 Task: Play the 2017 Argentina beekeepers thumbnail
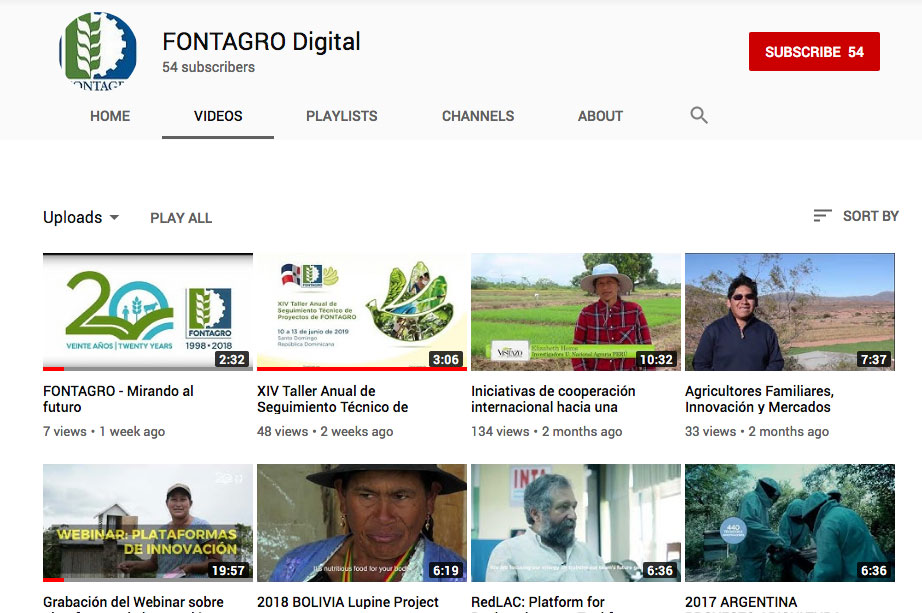(790, 523)
